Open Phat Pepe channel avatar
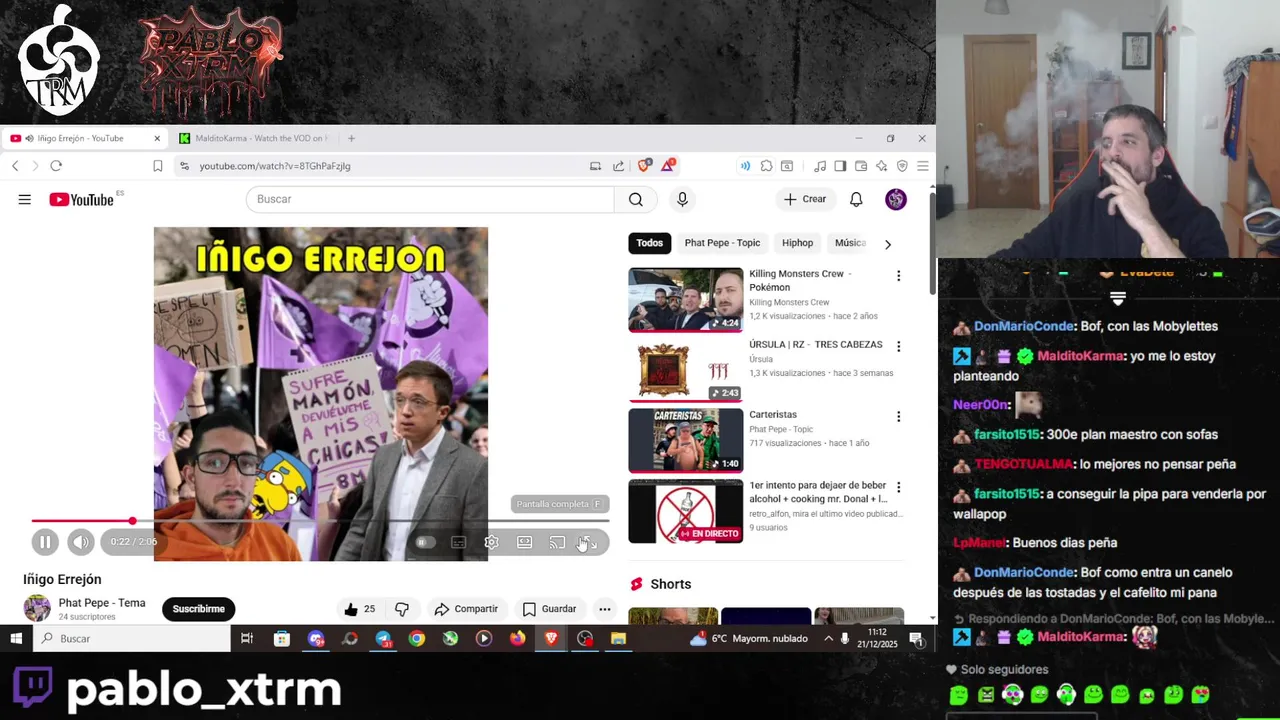This screenshot has height=720, width=1280. click(x=37, y=608)
